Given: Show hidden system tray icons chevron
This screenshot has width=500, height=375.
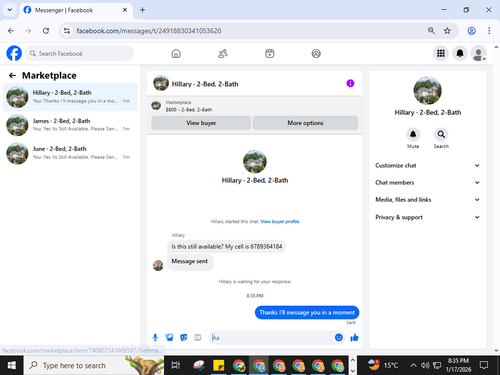Looking at the screenshot, I should pyautogui.click(x=413, y=366).
